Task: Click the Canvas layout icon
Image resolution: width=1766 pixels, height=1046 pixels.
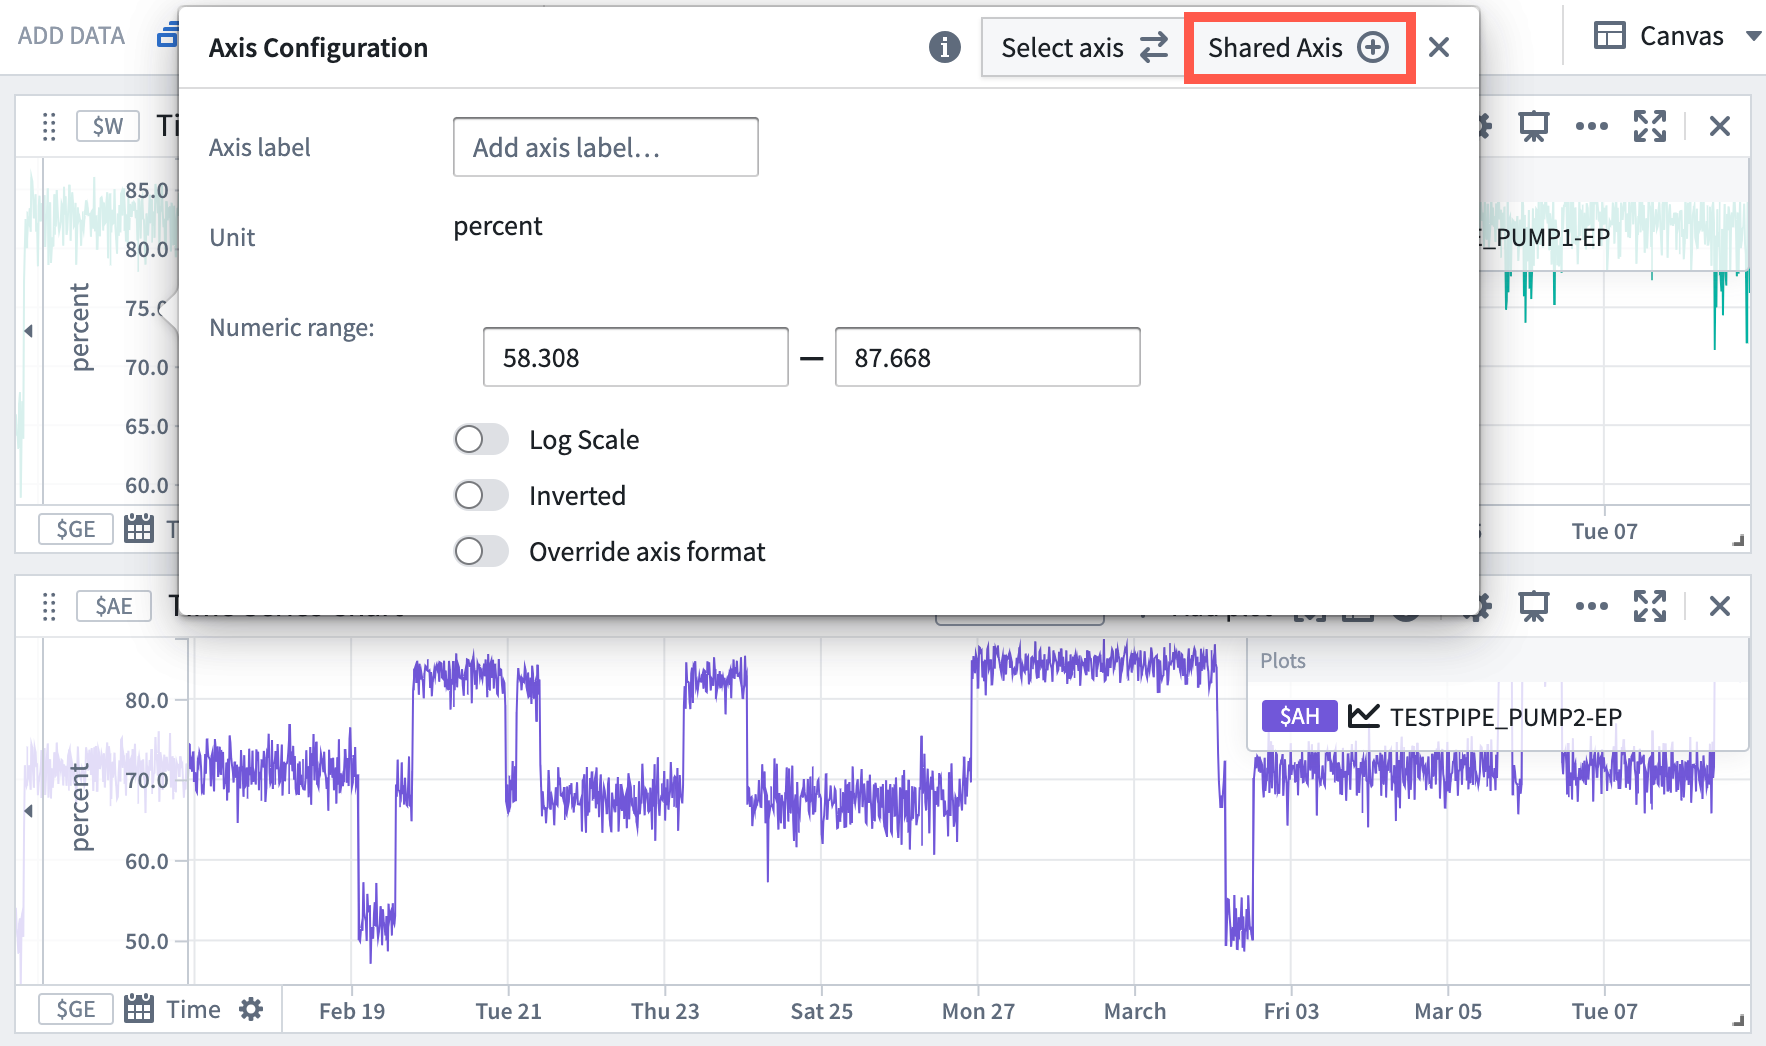Action: pyautogui.click(x=1609, y=36)
